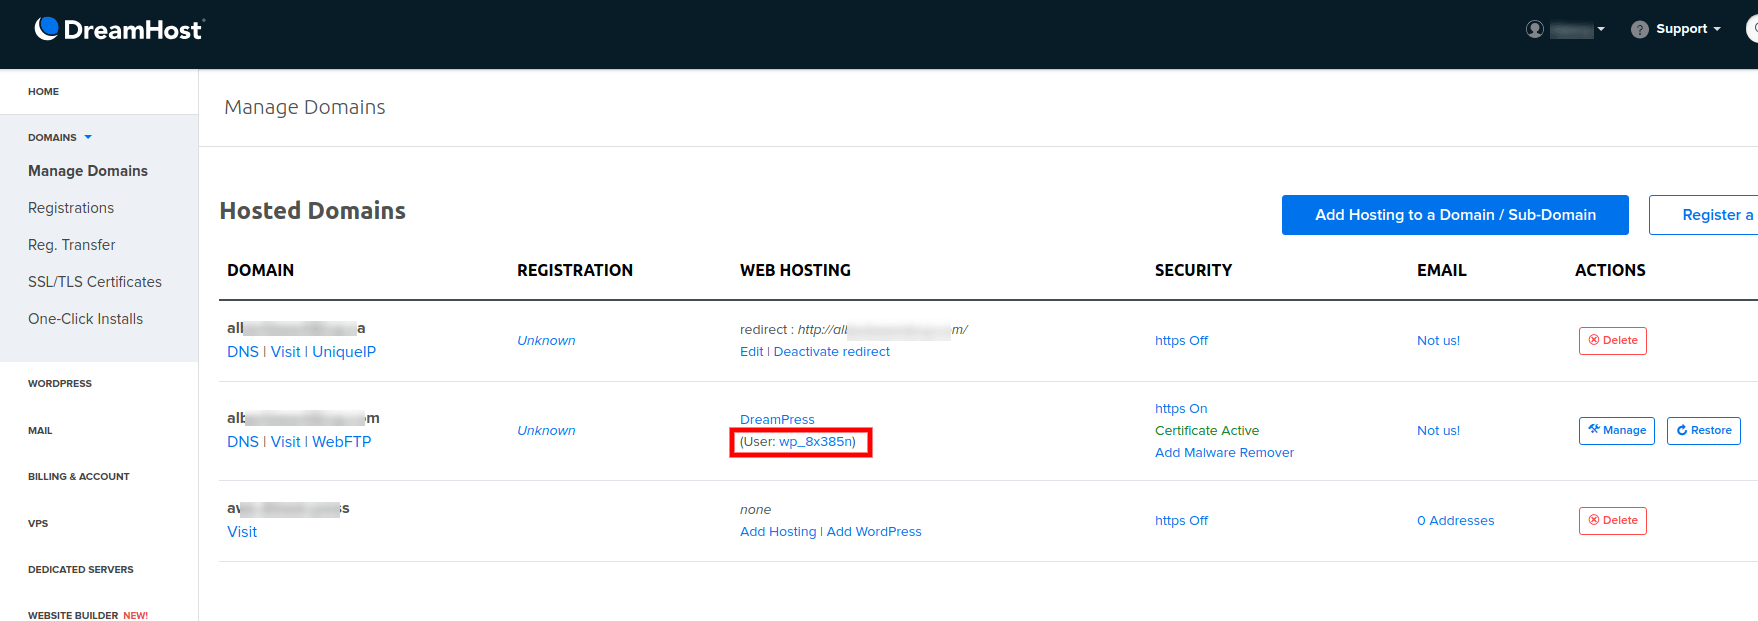Click Certificate Active link
The width and height of the screenshot is (1758, 621).
pos(1207,431)
